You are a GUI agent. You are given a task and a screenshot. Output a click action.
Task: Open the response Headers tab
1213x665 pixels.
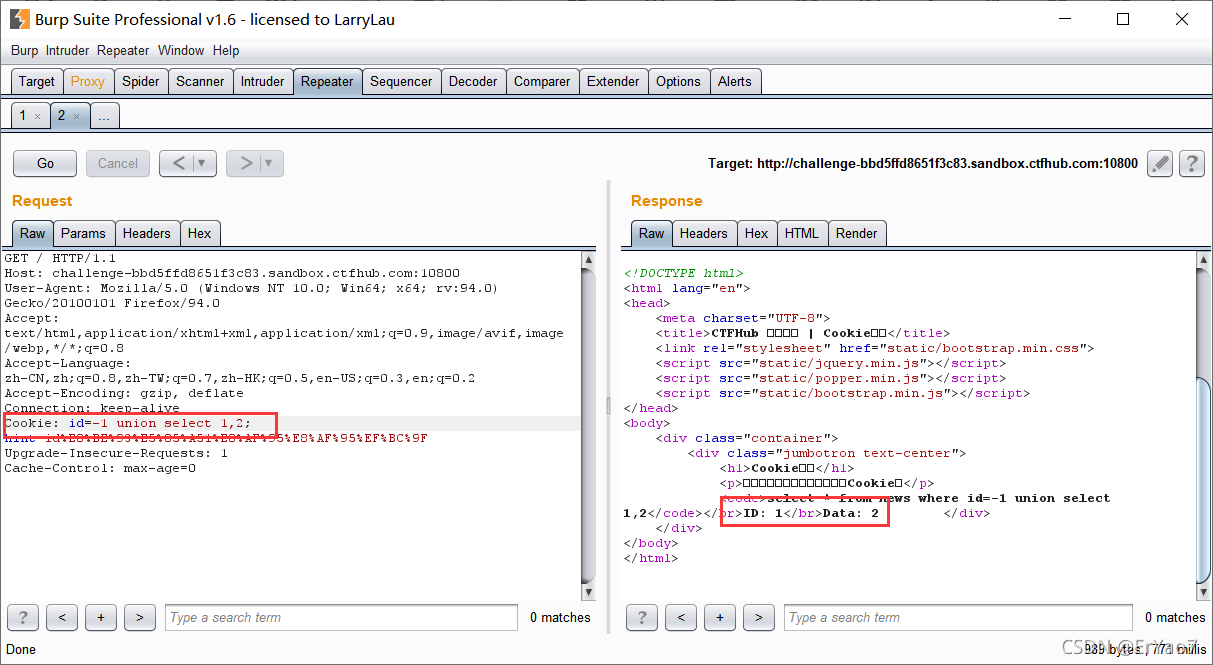pos(704,233)
